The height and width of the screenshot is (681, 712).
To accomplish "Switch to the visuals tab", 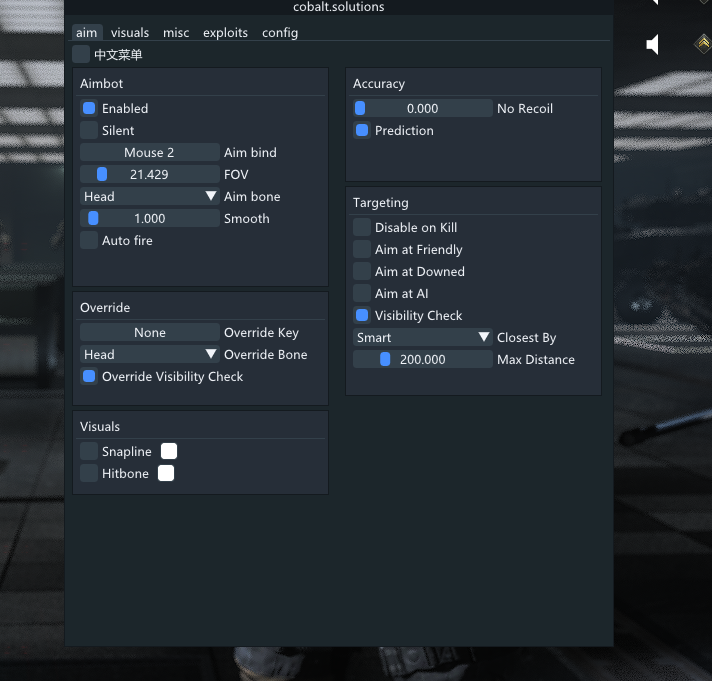I will 130,32.
